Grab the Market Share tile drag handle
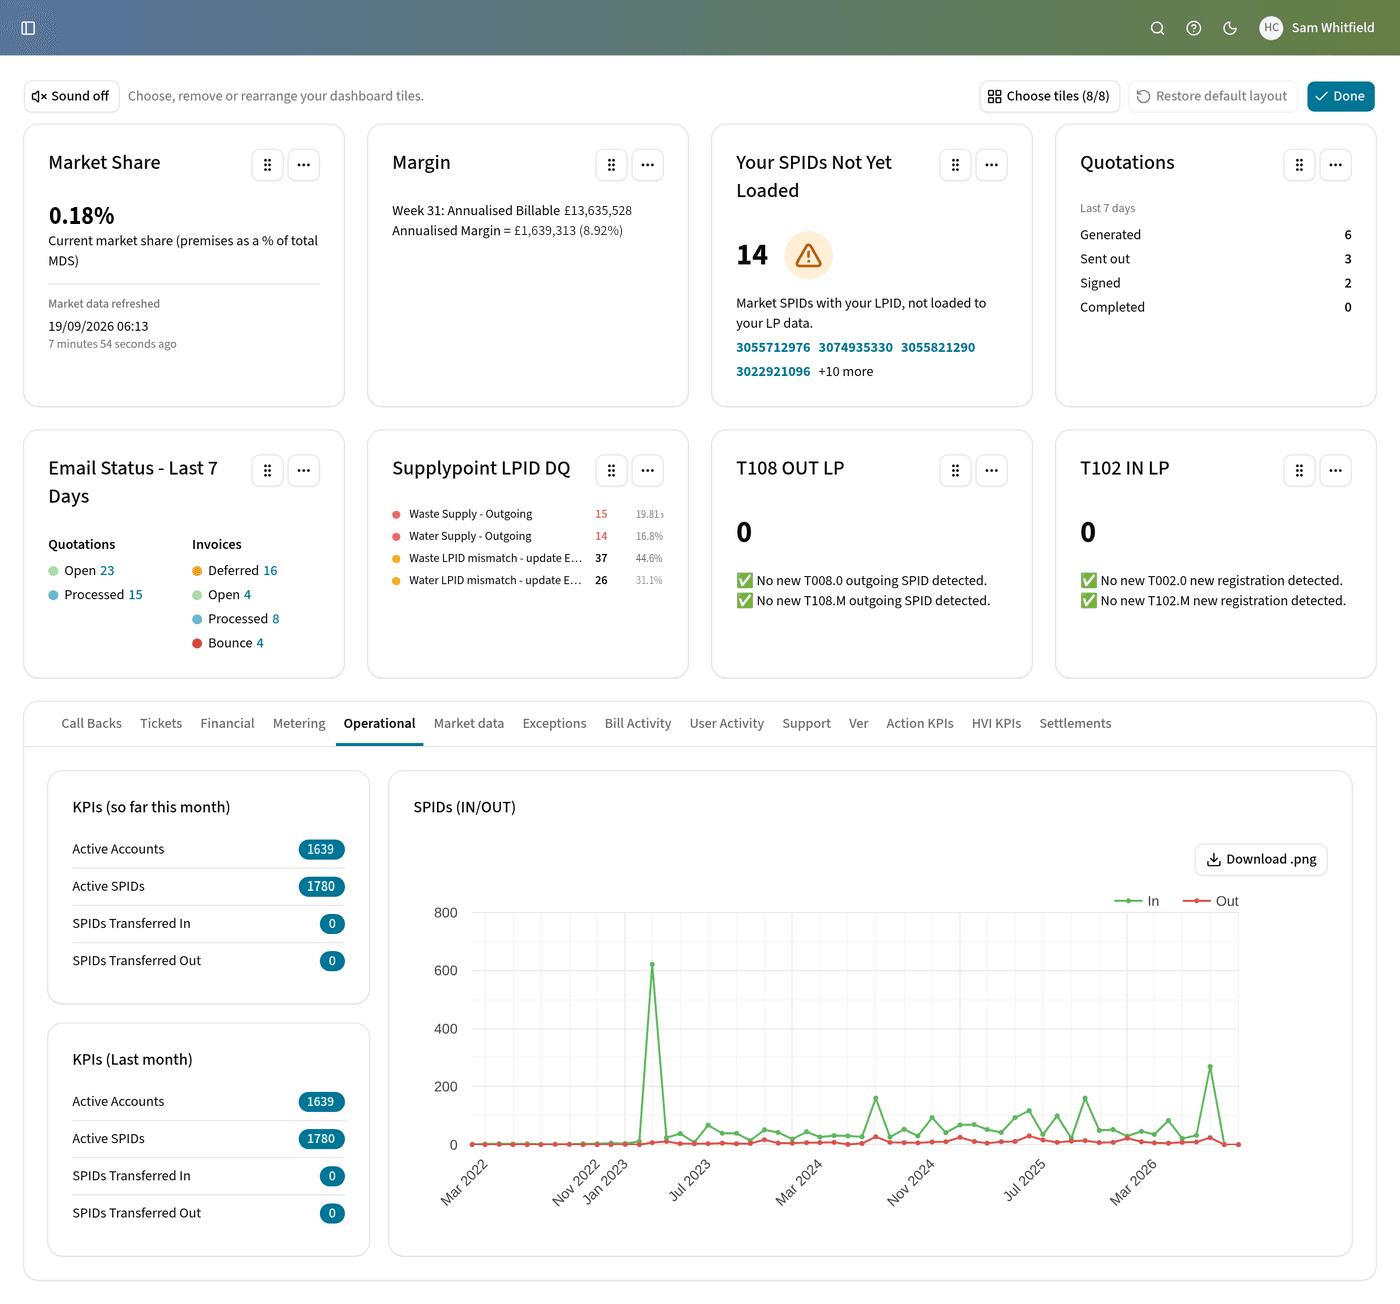Image resolution: width=1400 pixels, height=1304 pixels. click(x=267, y=165)
